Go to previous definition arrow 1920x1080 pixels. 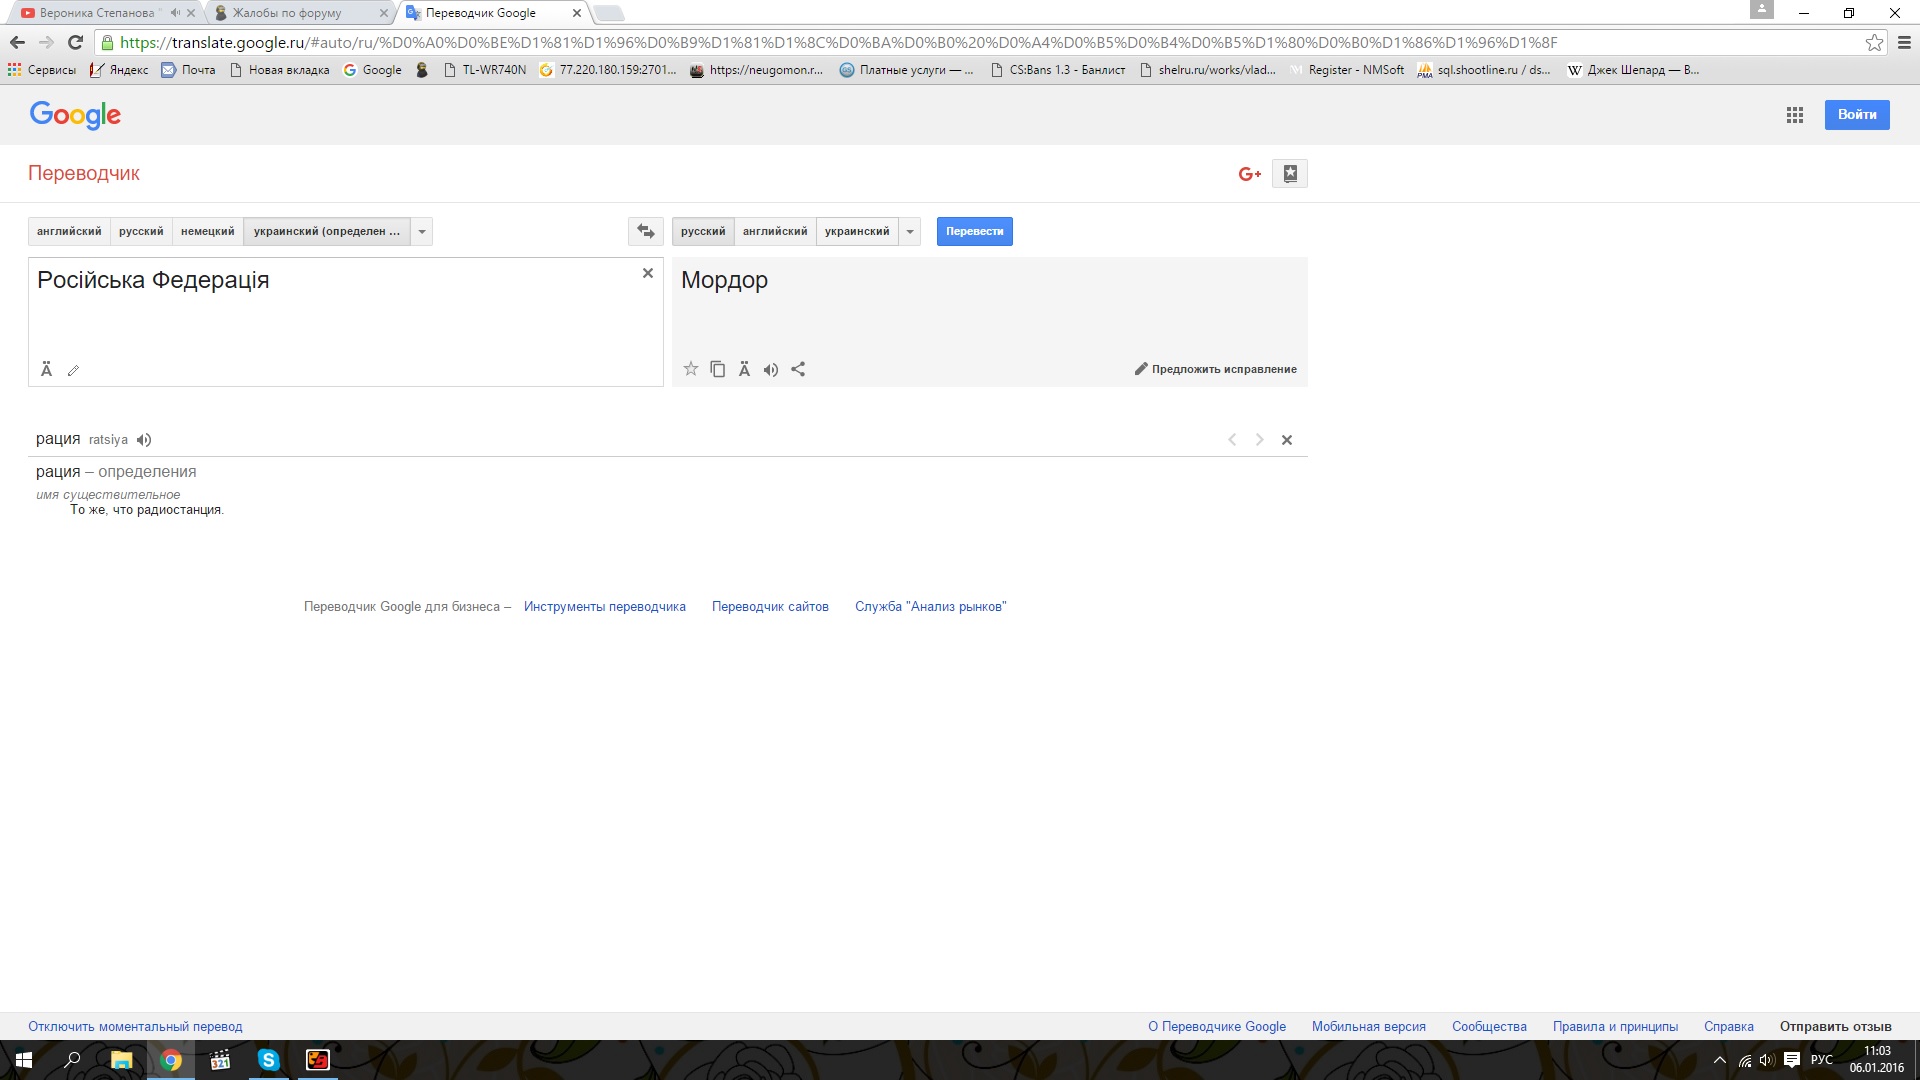pos(1232,440)
